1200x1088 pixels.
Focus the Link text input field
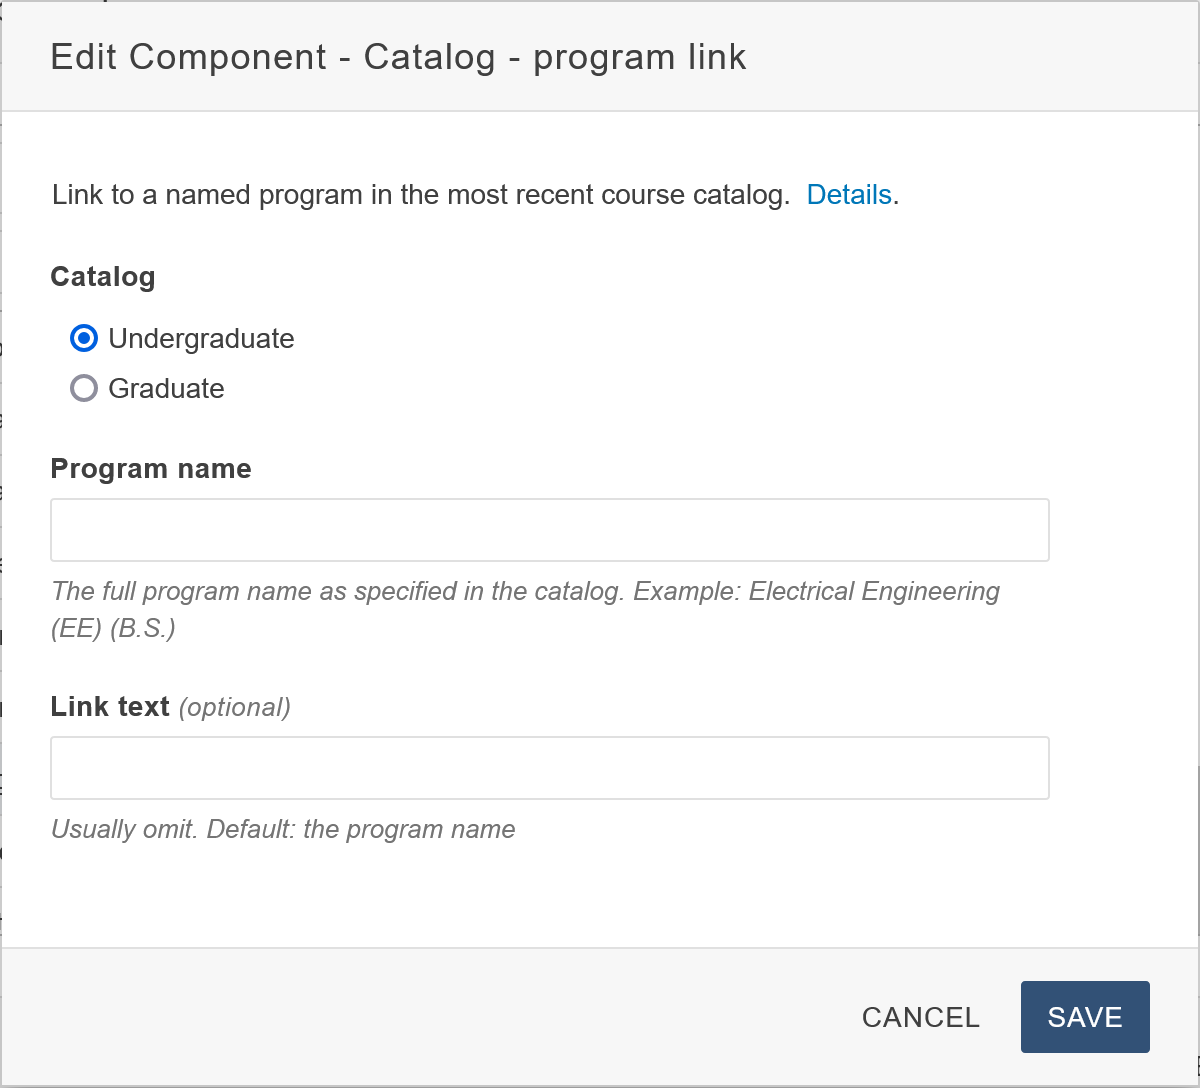[549, 768]
